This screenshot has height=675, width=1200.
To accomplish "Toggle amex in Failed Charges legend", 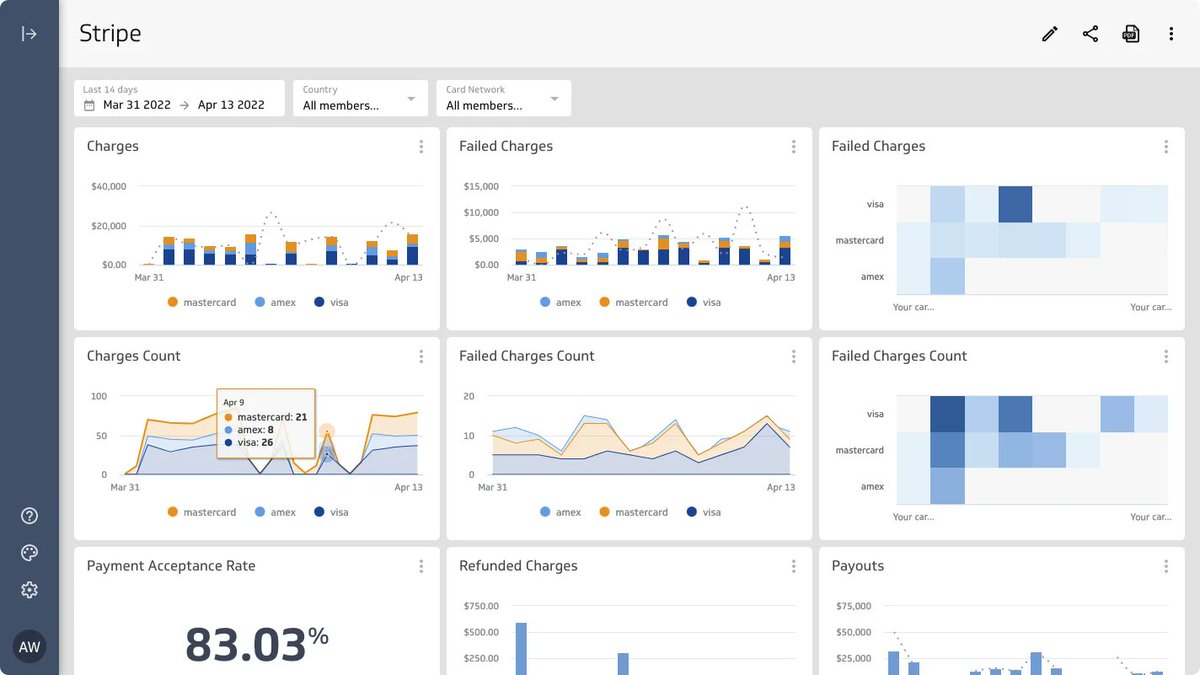I will pos(560,302).
